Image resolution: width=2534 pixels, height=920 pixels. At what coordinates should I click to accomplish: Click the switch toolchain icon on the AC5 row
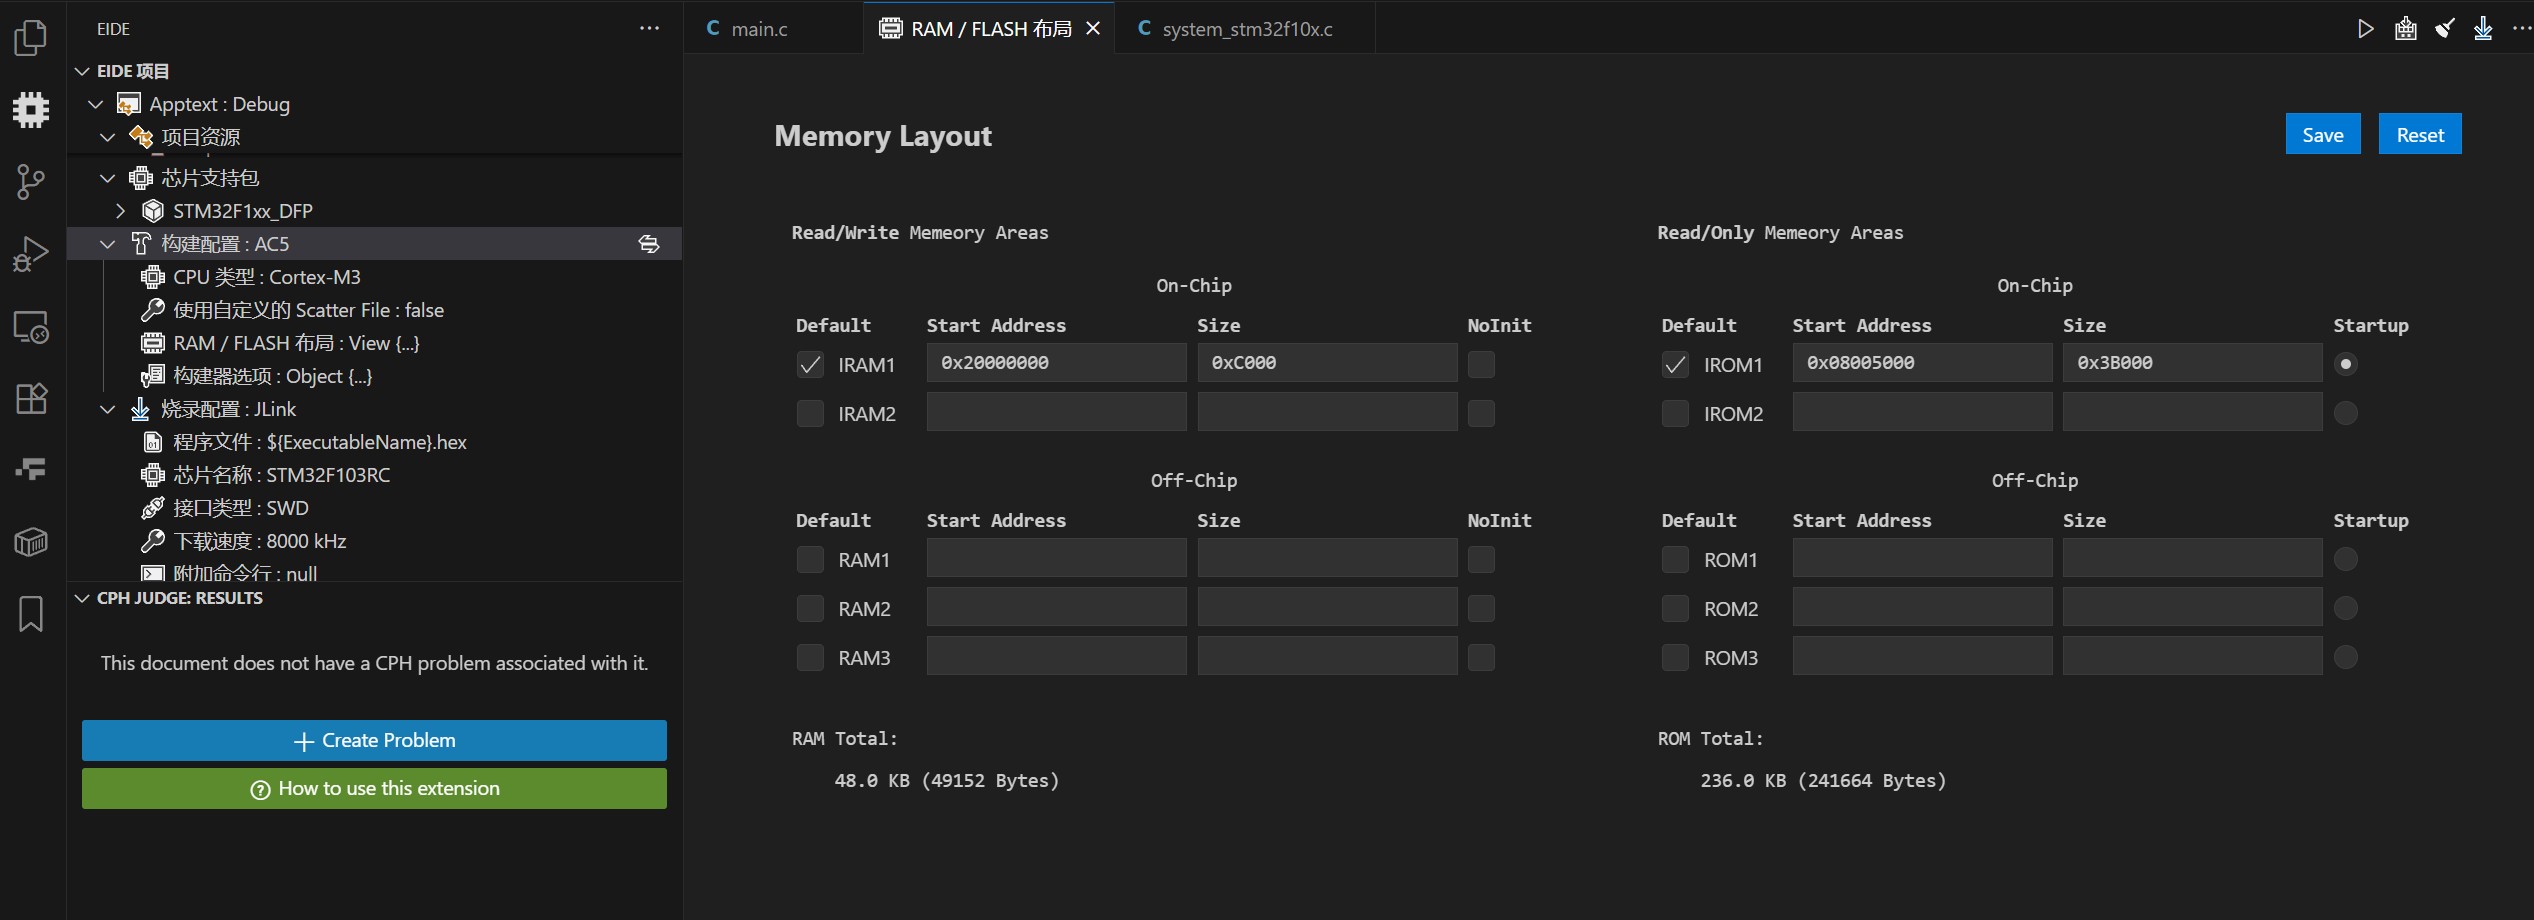(x=649, y=244)
